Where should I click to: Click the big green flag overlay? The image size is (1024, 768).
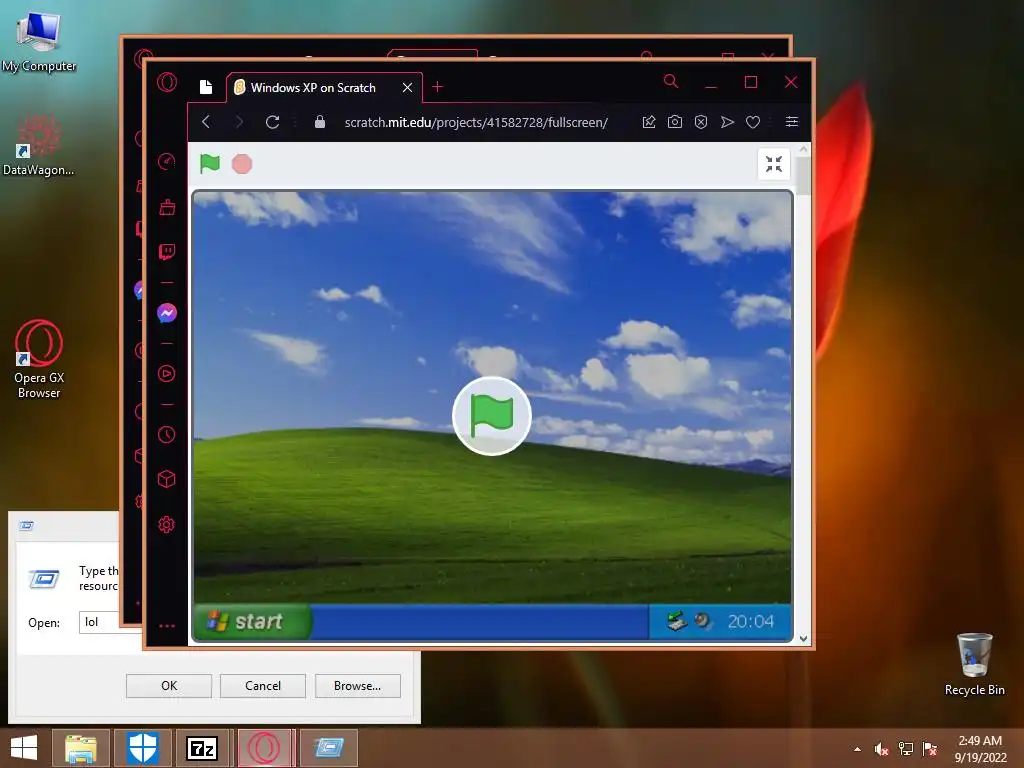[x=492, y=416]
